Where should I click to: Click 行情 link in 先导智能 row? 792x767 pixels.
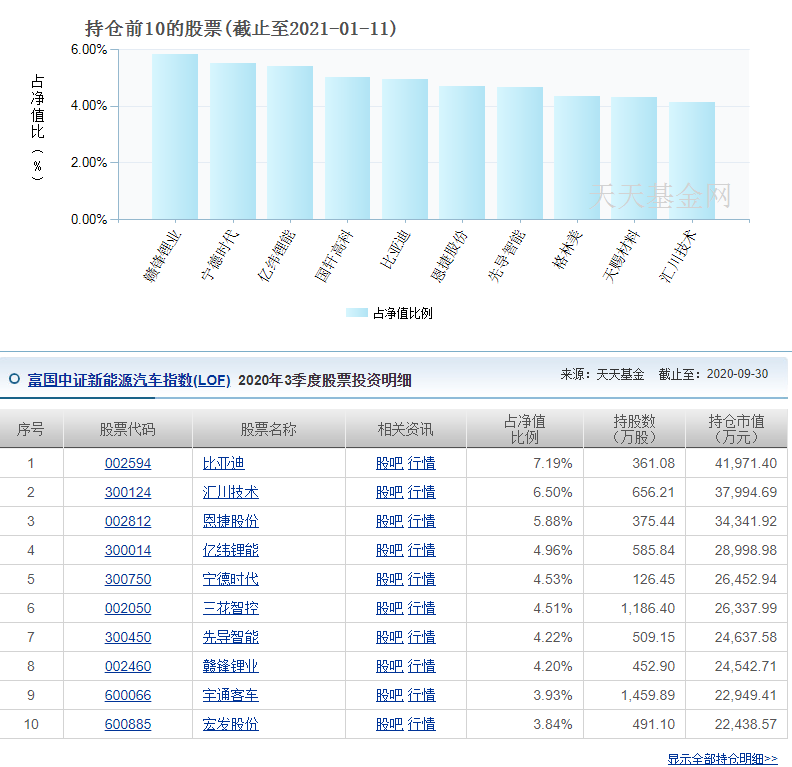tap(421, 637)
